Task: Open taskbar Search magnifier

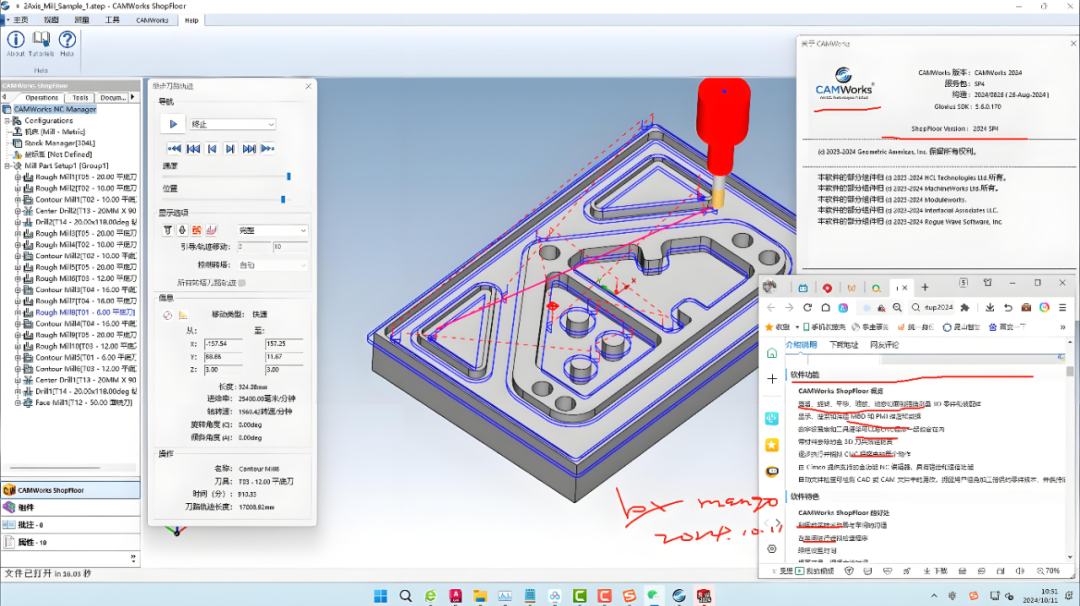Action: pos(406,596)
